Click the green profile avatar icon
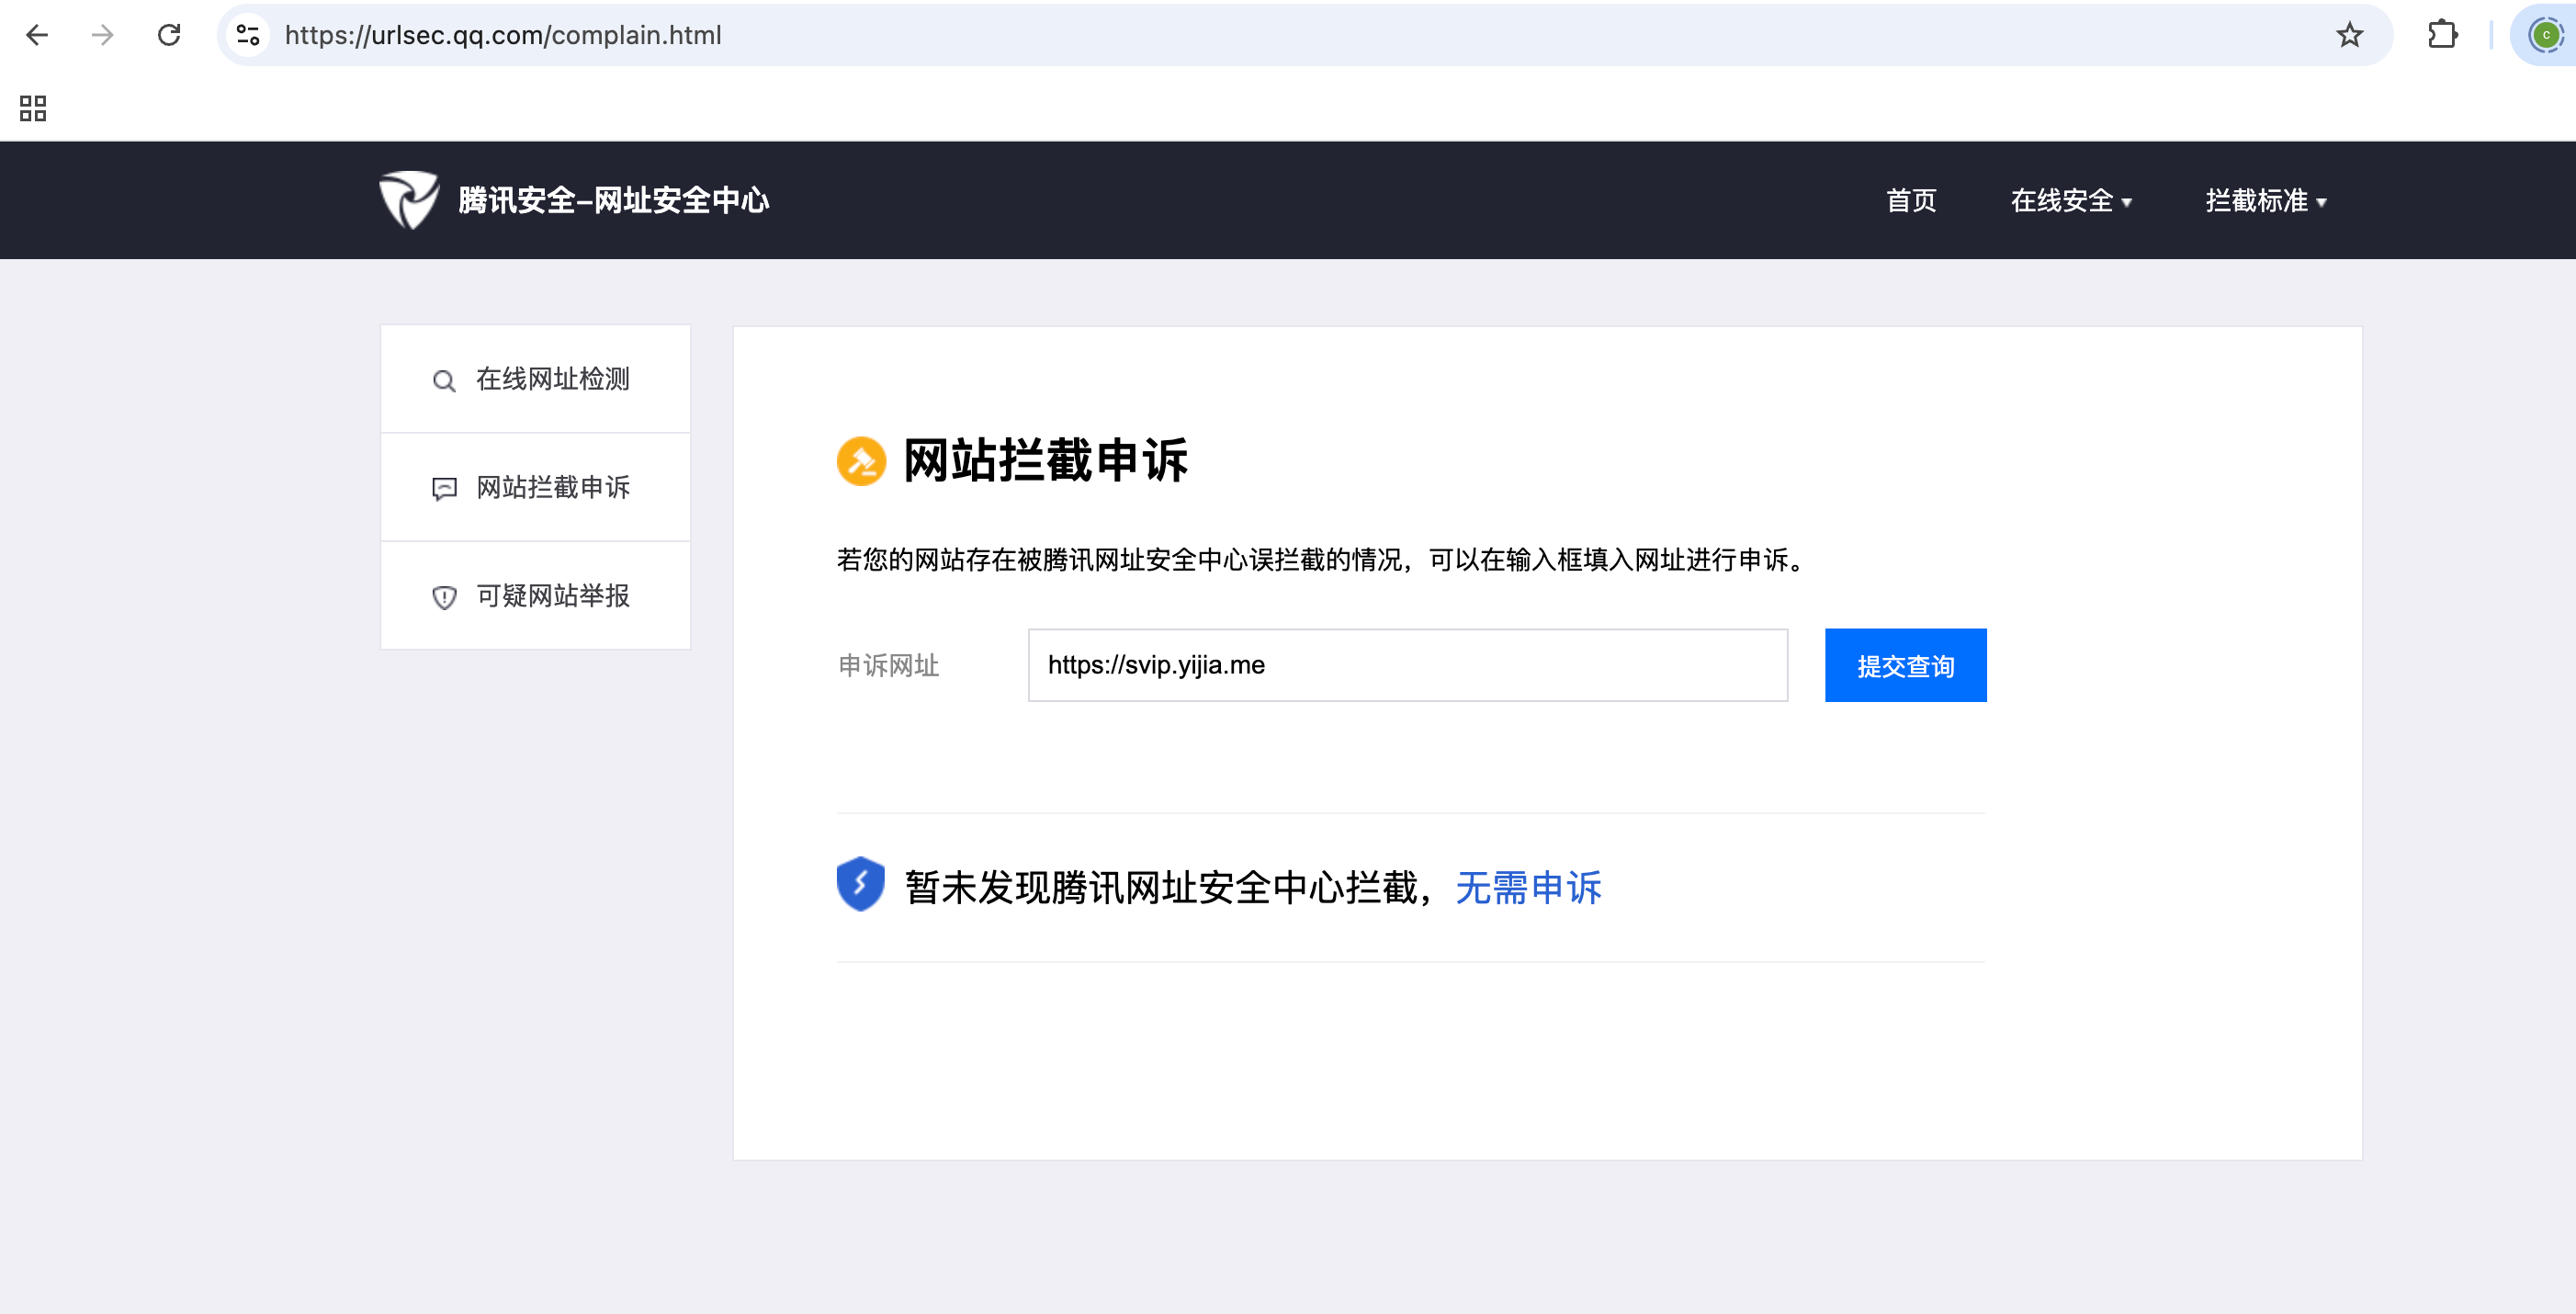The height and width of the screenshot is (1314, 2576). click(x=2544, y=35)
